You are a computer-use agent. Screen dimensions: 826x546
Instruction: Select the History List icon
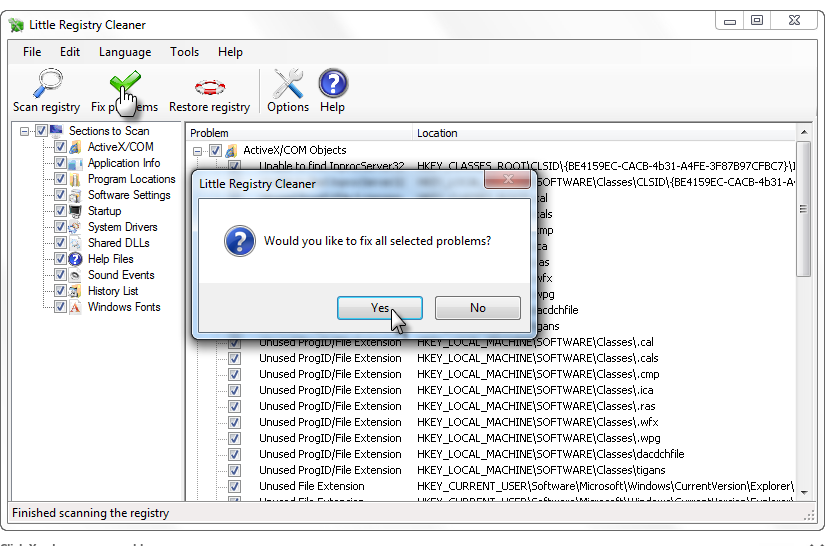click(75, 291)
